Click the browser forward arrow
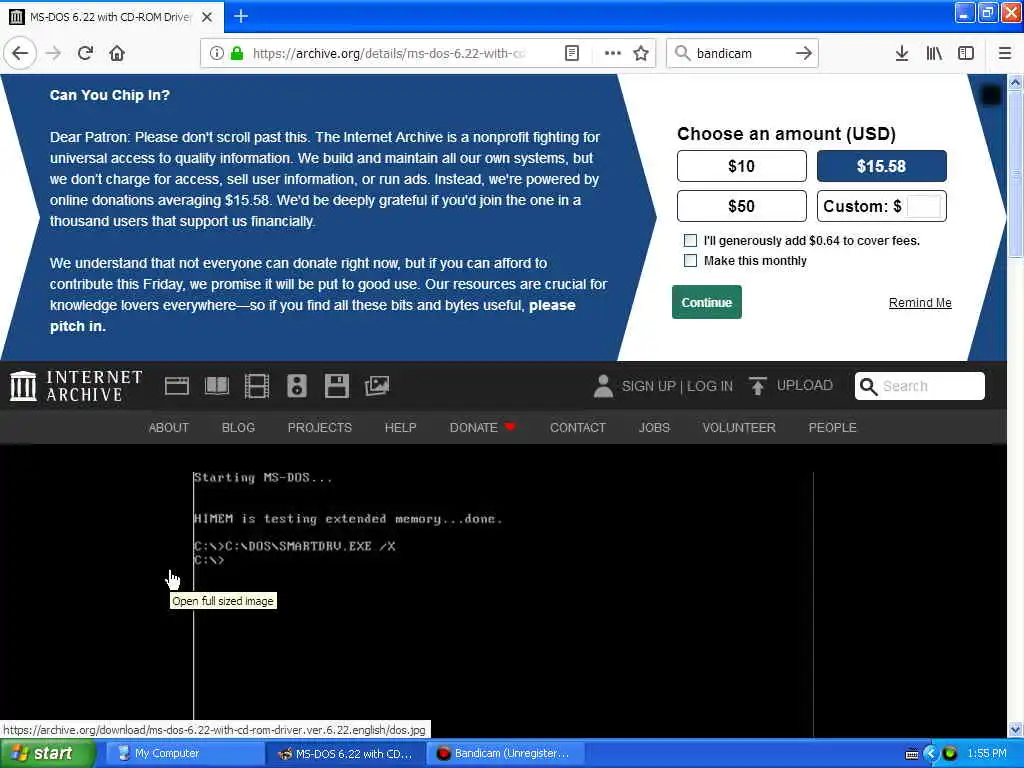 click(x=53, y=53)
